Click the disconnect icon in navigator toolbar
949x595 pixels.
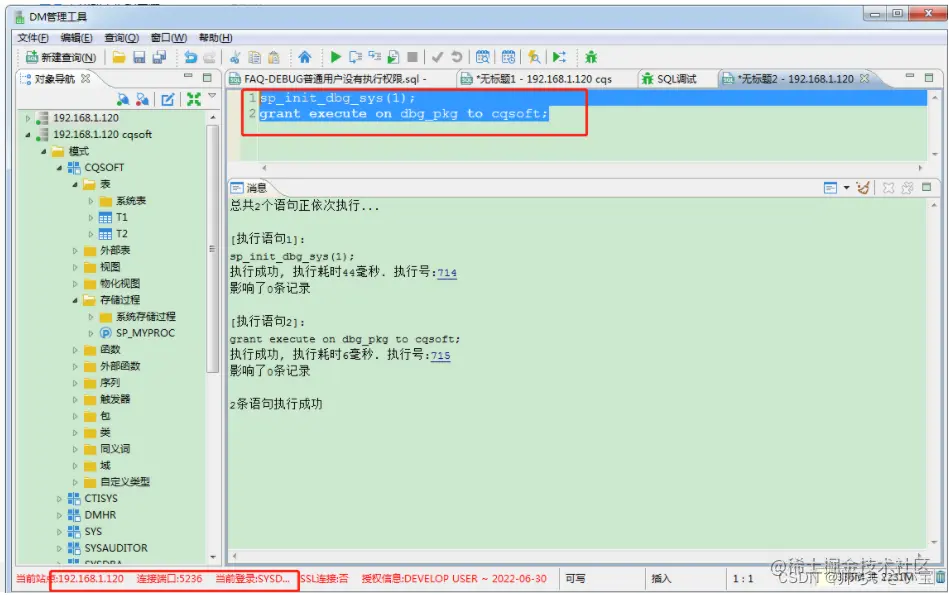(x=143, y=99)
